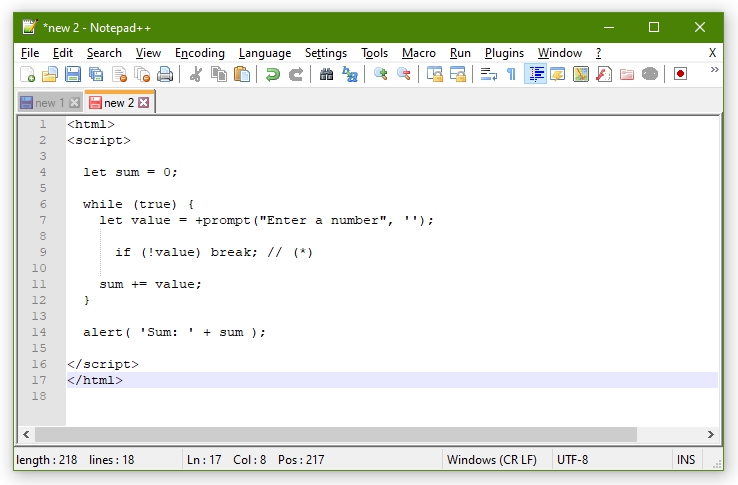Click the alert( 'Sum: ' + sum ) line
This screenshot has height=485, width=738.
pos(174,332)
